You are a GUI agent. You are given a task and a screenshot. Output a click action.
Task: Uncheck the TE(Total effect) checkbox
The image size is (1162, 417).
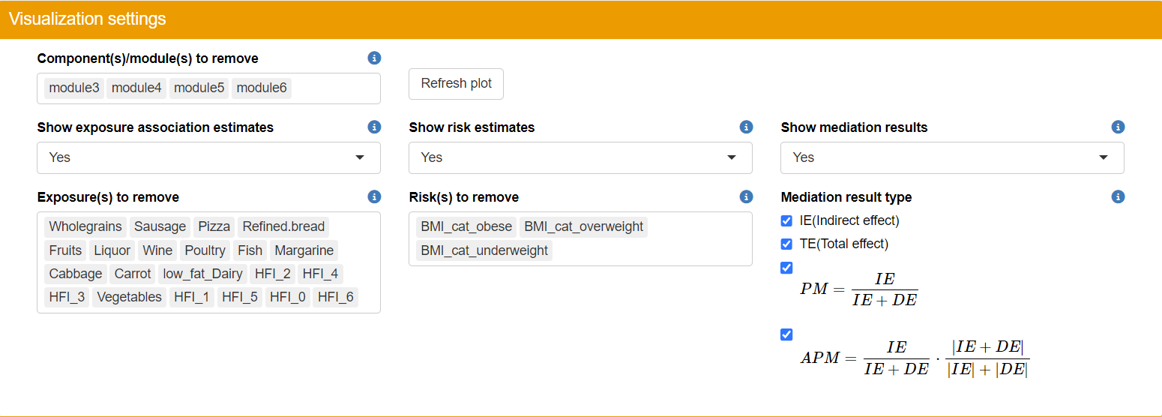point(787,244)
